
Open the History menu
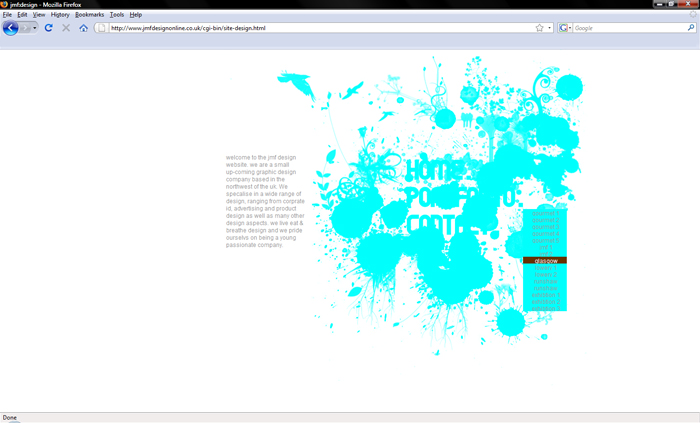tap(60, 15)
